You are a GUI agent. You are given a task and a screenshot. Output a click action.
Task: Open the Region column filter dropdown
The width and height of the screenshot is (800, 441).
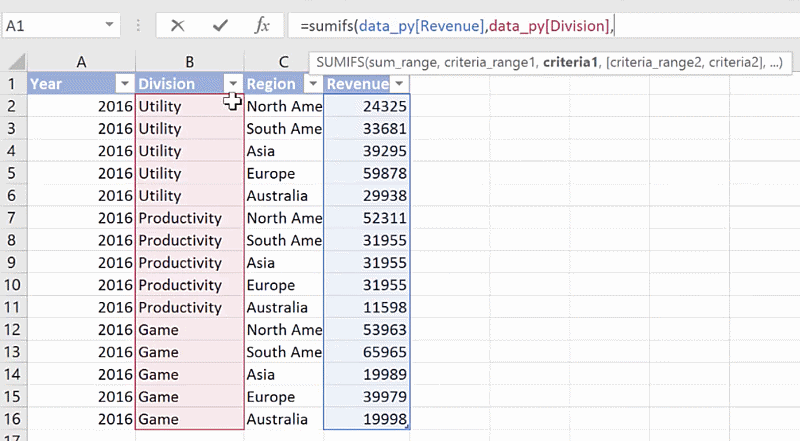coord(312,84)
